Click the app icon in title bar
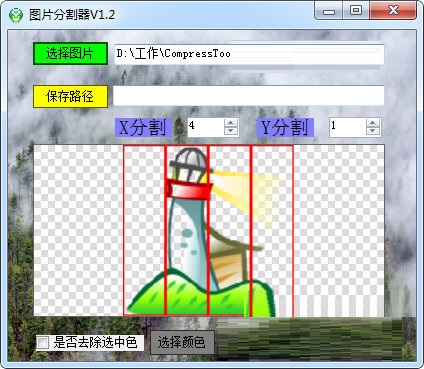Screen dimensions: 424x369 (x=16, y=15)
